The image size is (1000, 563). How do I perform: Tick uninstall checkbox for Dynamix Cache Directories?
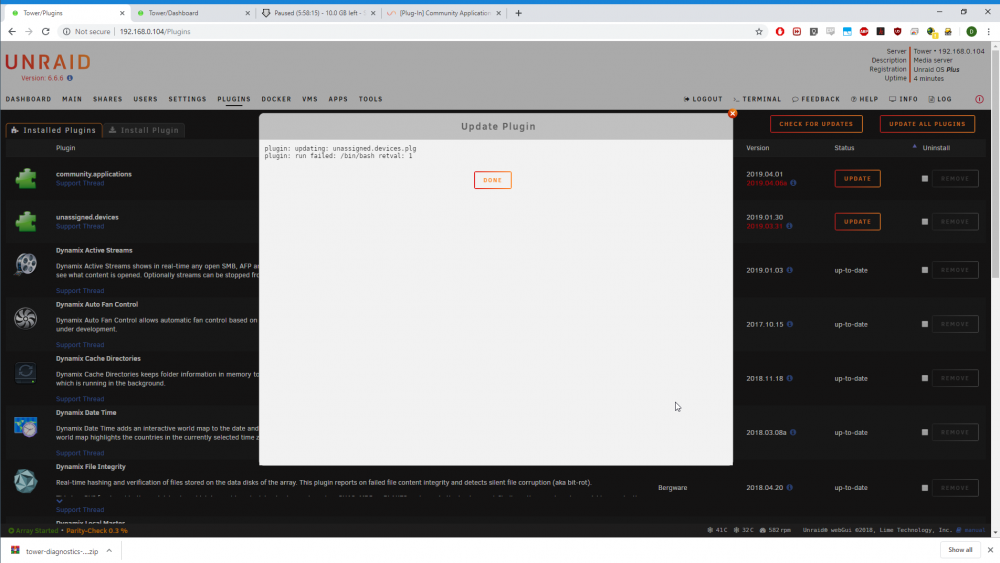click(x=925, y=378)
